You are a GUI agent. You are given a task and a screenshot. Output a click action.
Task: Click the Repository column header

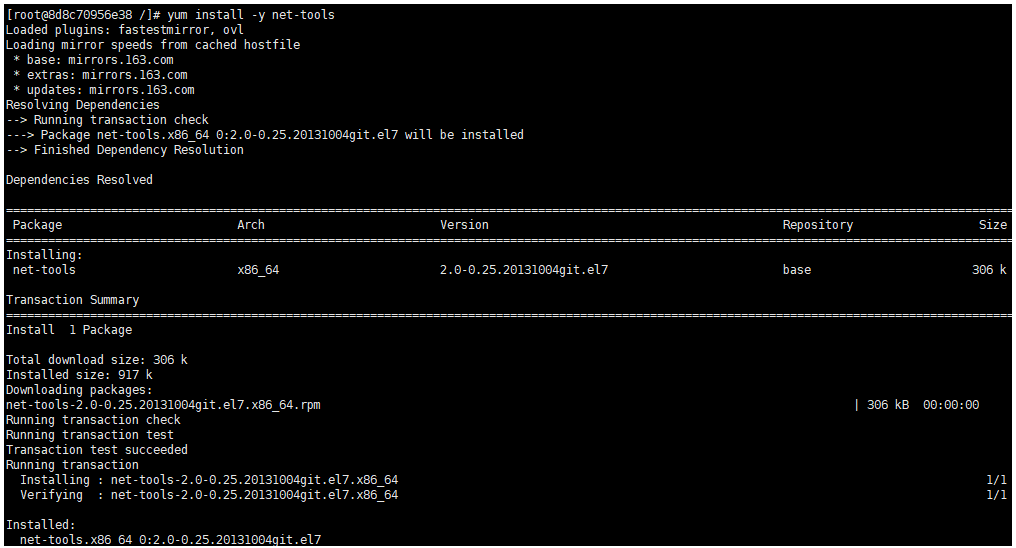818,225
